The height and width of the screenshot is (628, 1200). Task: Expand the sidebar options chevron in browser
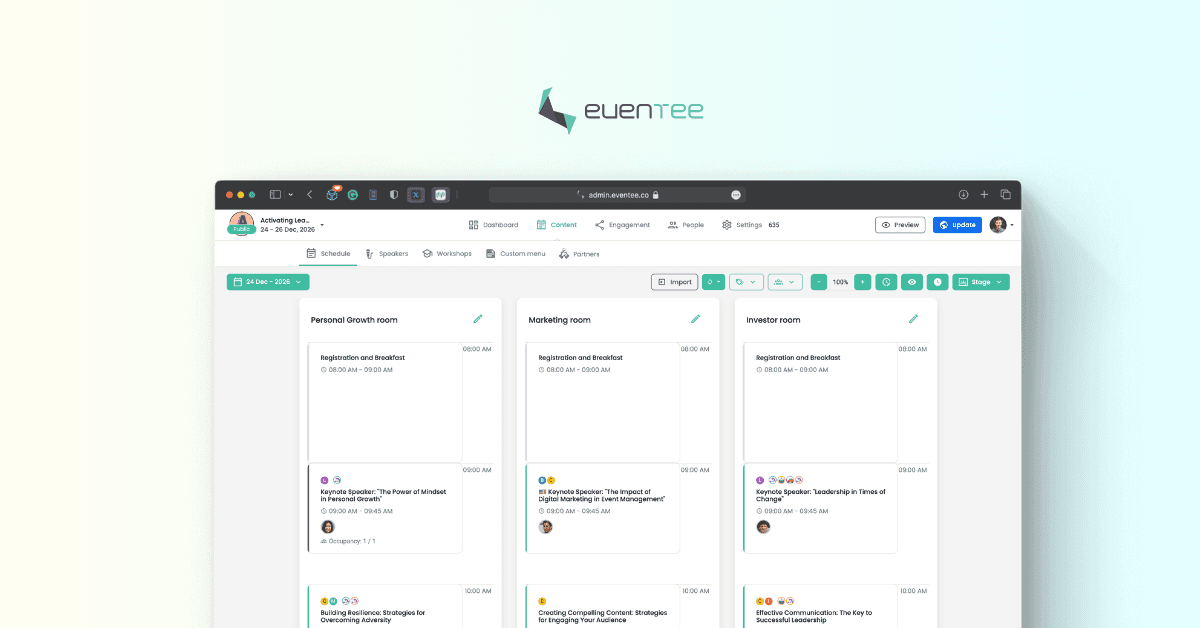click(291, 195)
